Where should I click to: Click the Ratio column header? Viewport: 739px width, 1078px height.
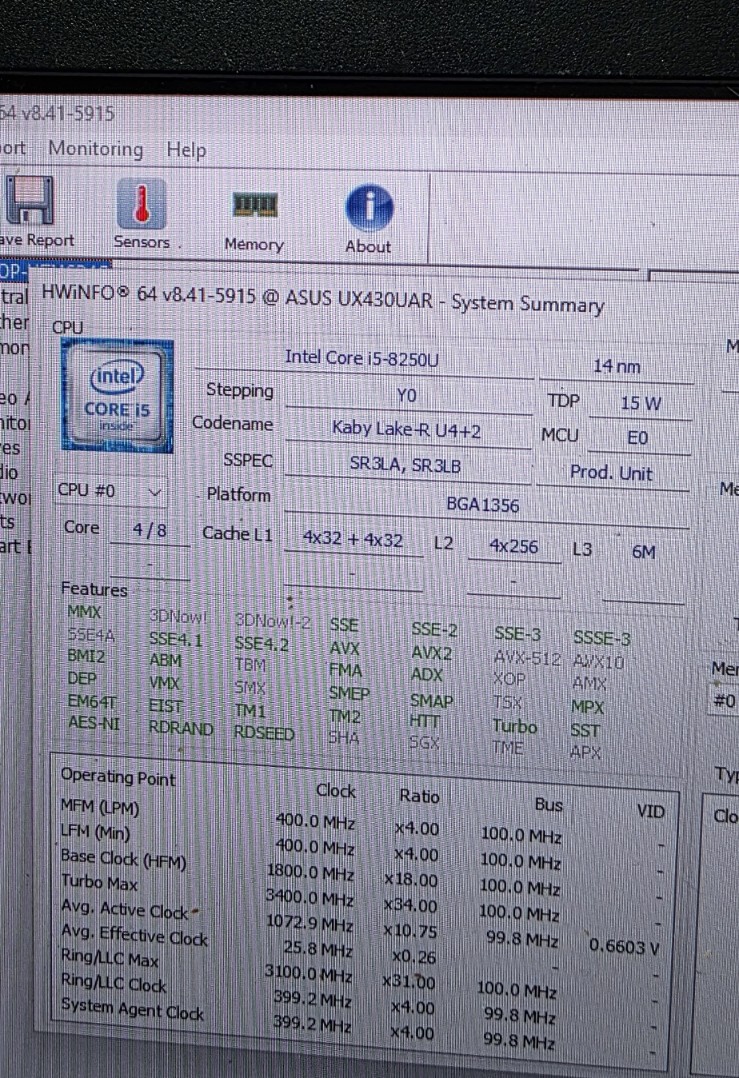(x=419, y=796)
